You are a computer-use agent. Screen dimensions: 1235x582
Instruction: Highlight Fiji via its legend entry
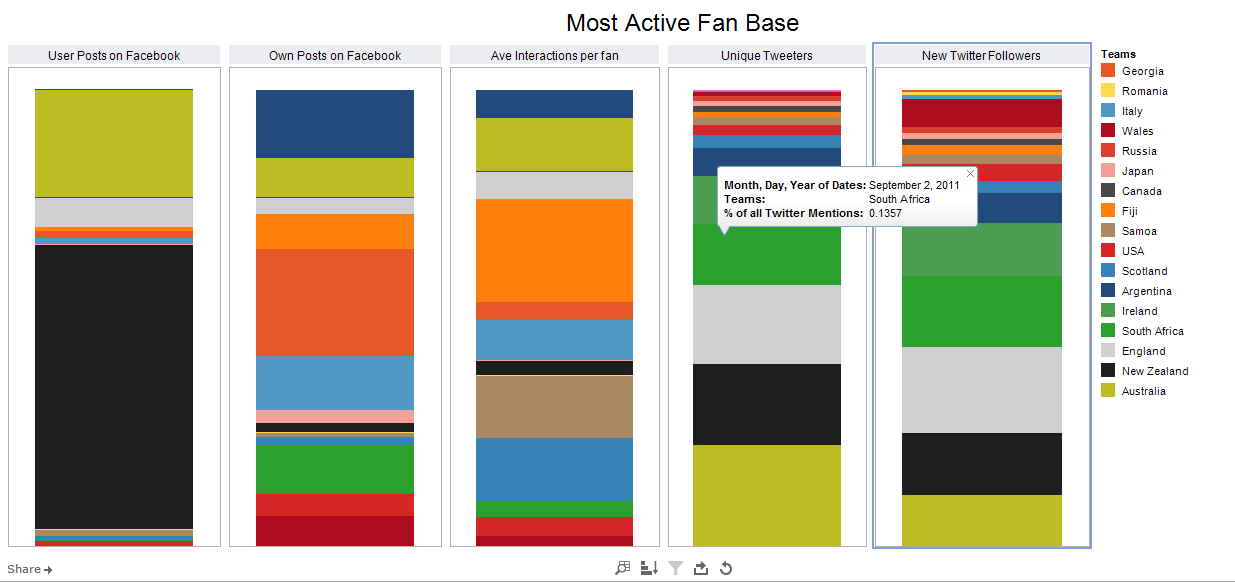[x=1108, y=211]
